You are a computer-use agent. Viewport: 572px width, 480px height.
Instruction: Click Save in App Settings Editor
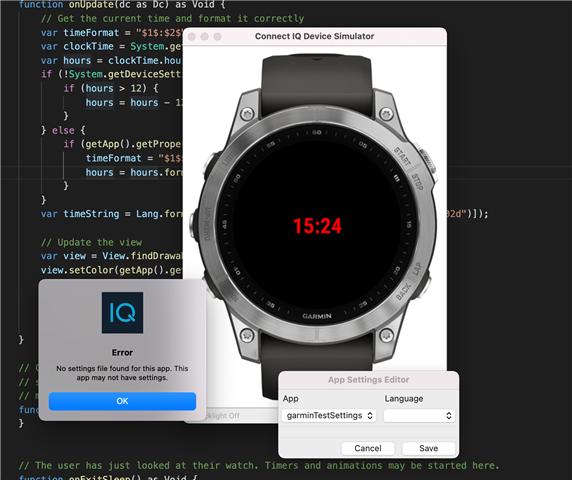428,448
